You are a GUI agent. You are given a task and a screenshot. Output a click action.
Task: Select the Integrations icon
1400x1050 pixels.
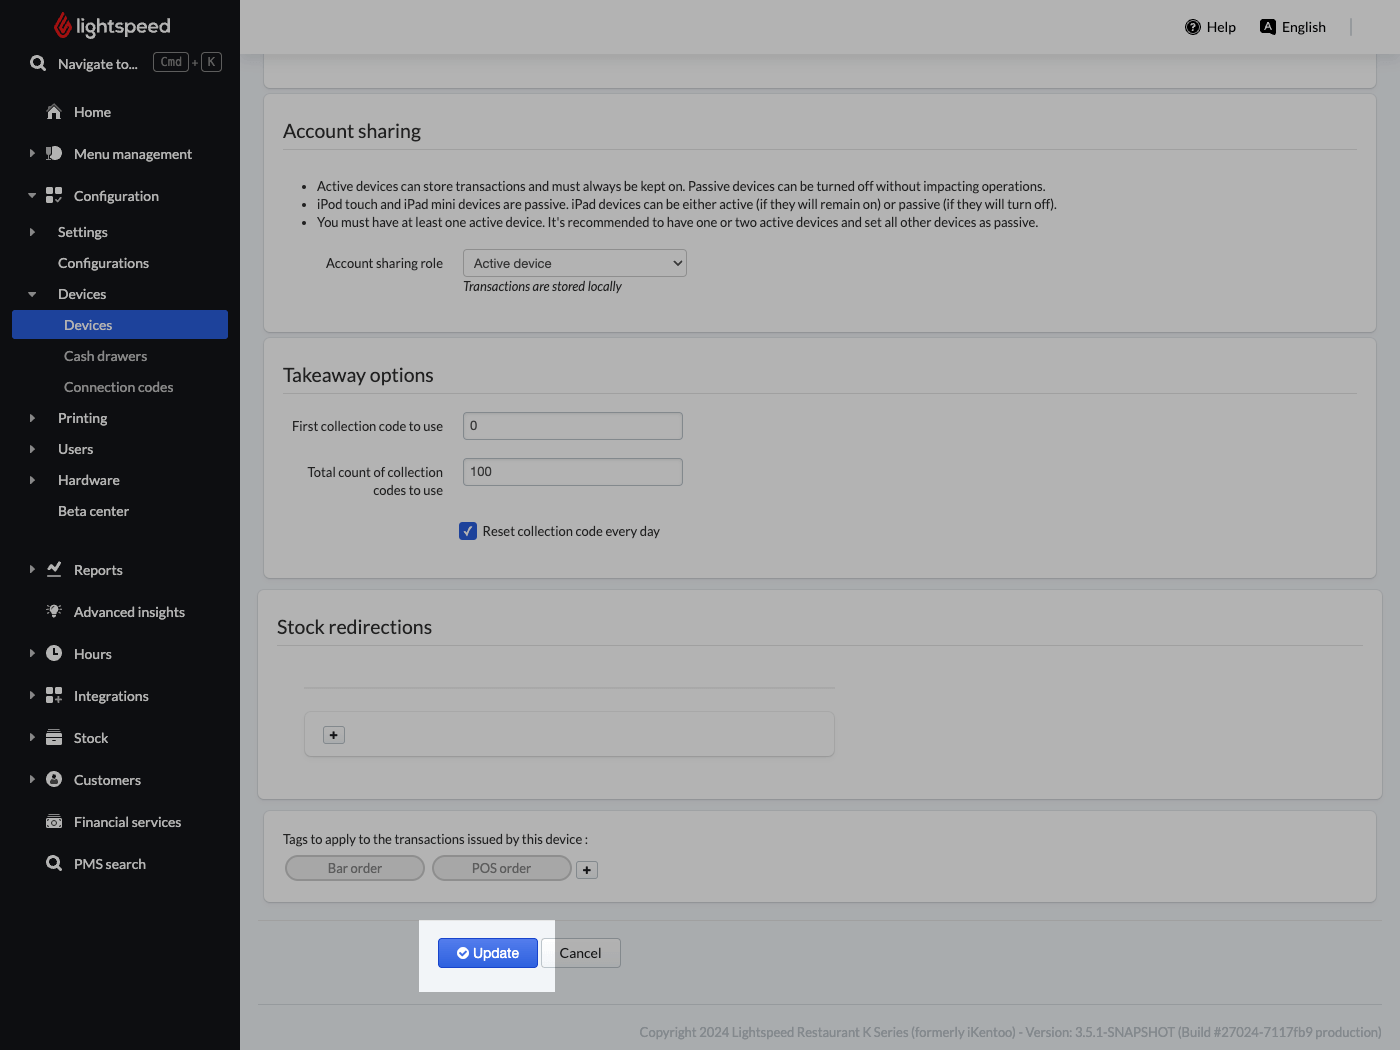(53, 695)
